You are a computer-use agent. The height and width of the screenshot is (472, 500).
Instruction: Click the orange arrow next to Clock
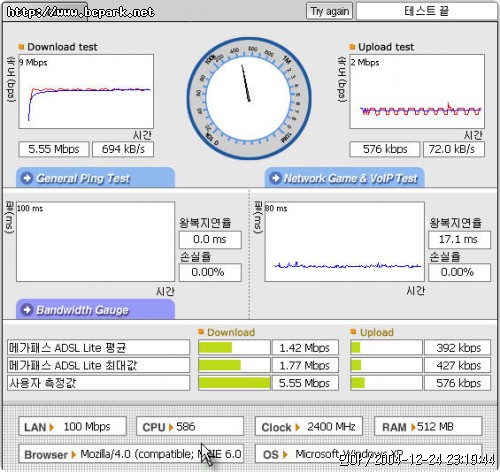(298, 427)
